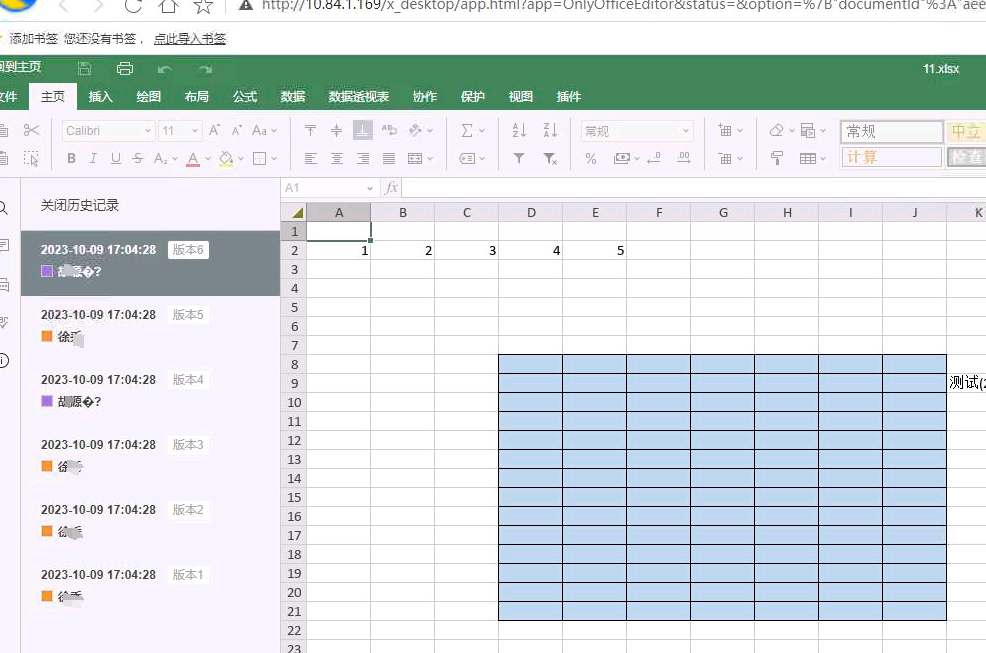Image resolution: width=986 pixels, height=653 pixels.
Task: Align cell content to top
Action: (x=310, y=130)
